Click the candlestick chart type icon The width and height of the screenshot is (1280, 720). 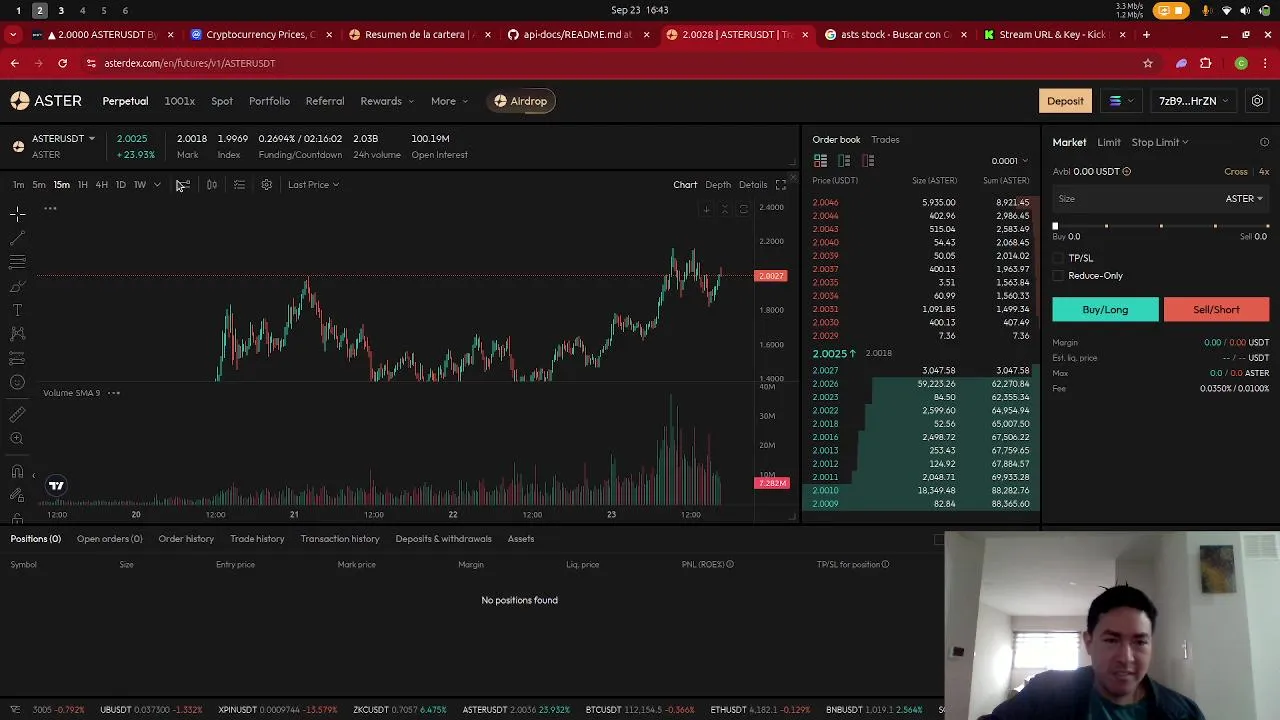point(212,185)
